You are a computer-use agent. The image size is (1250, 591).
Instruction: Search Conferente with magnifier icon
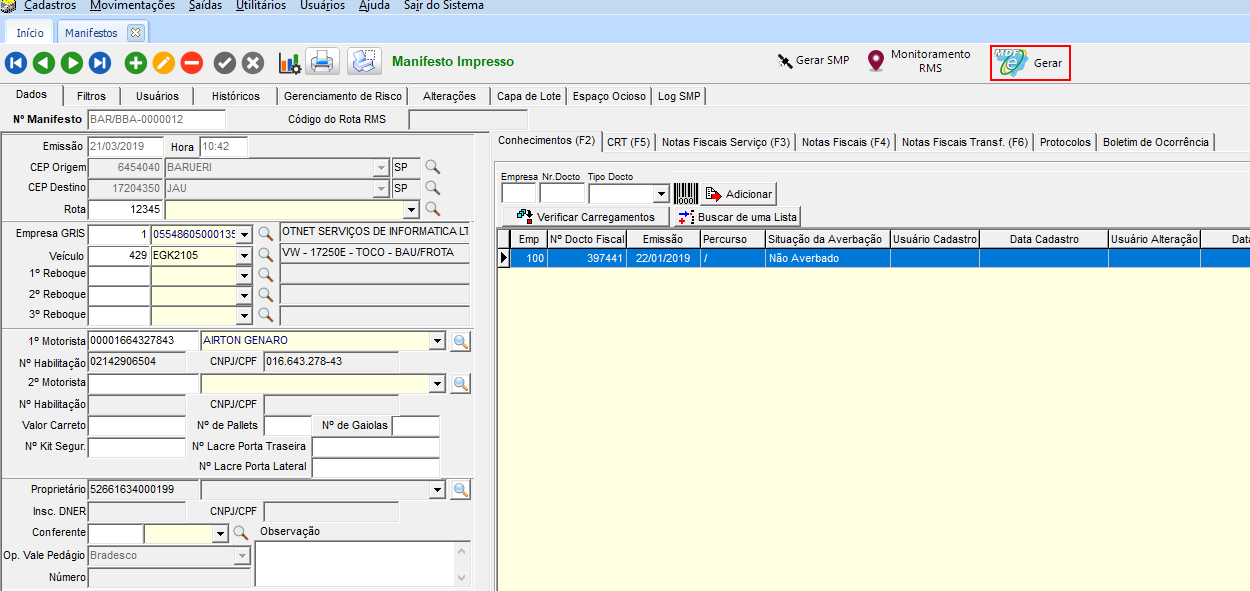coord(240,534)
